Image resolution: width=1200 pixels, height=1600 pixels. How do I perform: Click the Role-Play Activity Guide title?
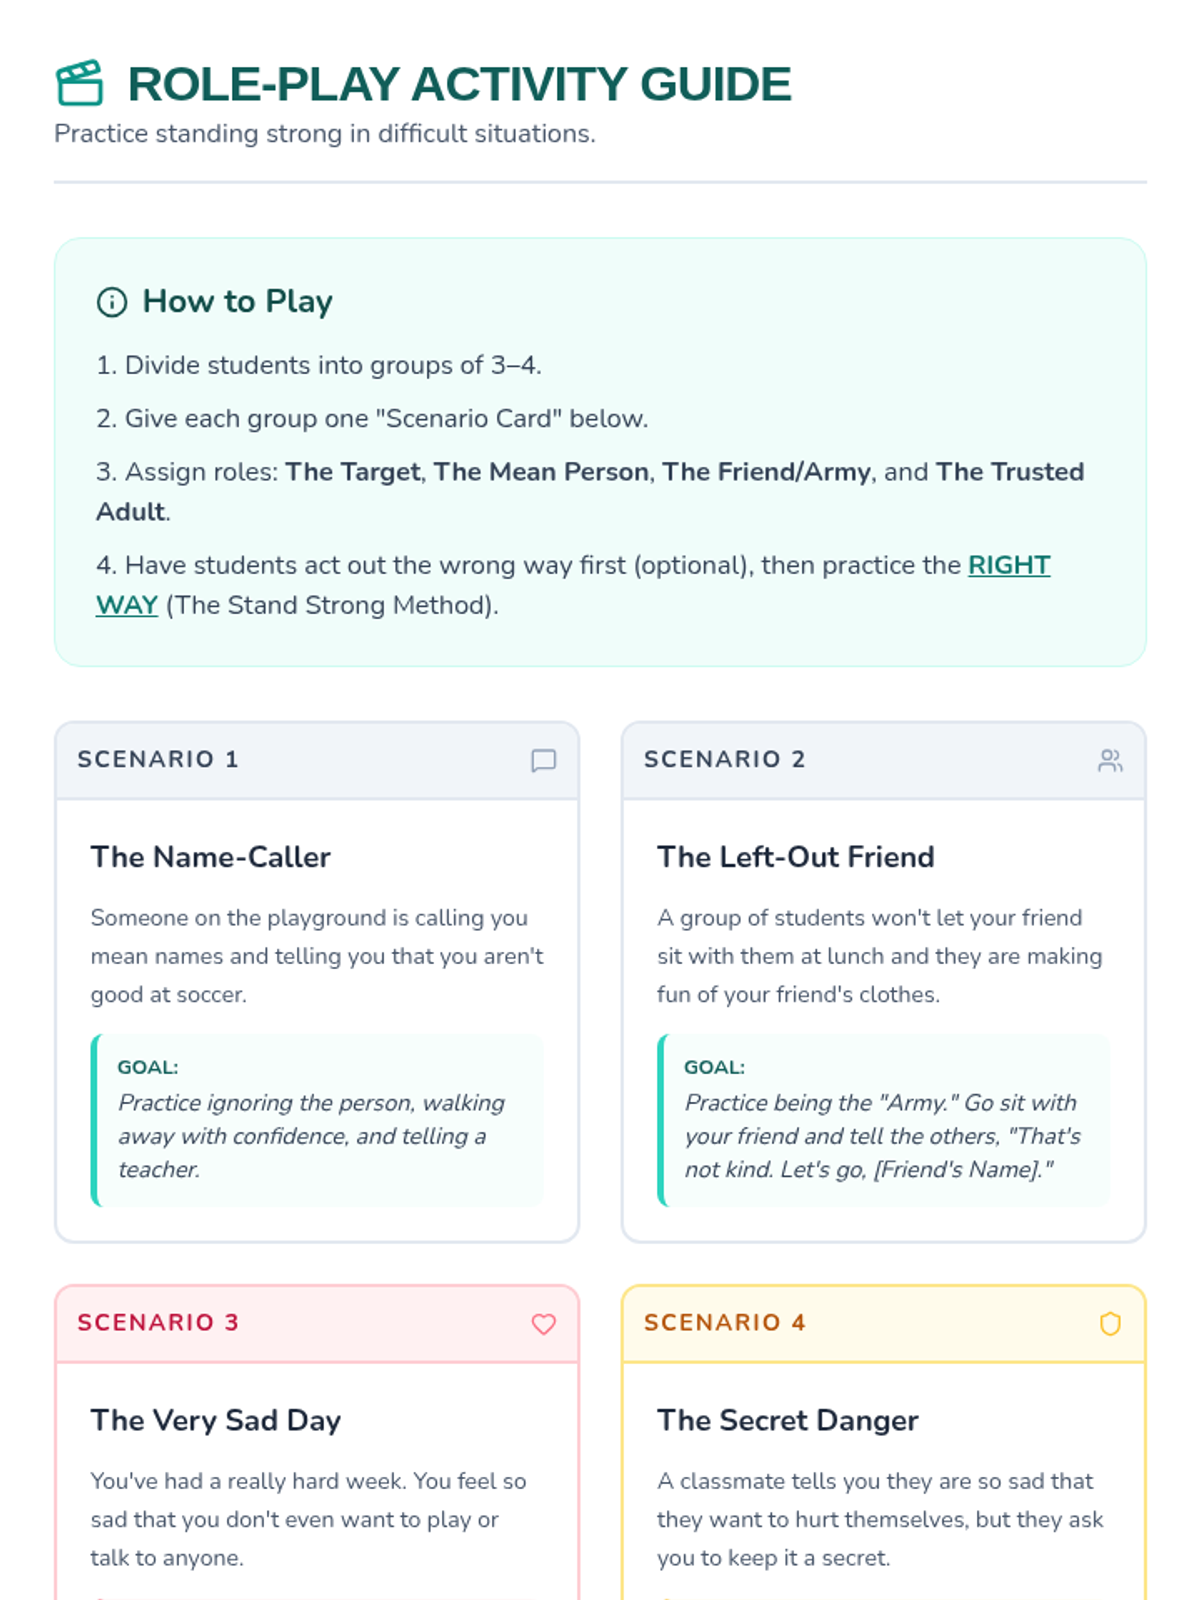tap(459, 84)
